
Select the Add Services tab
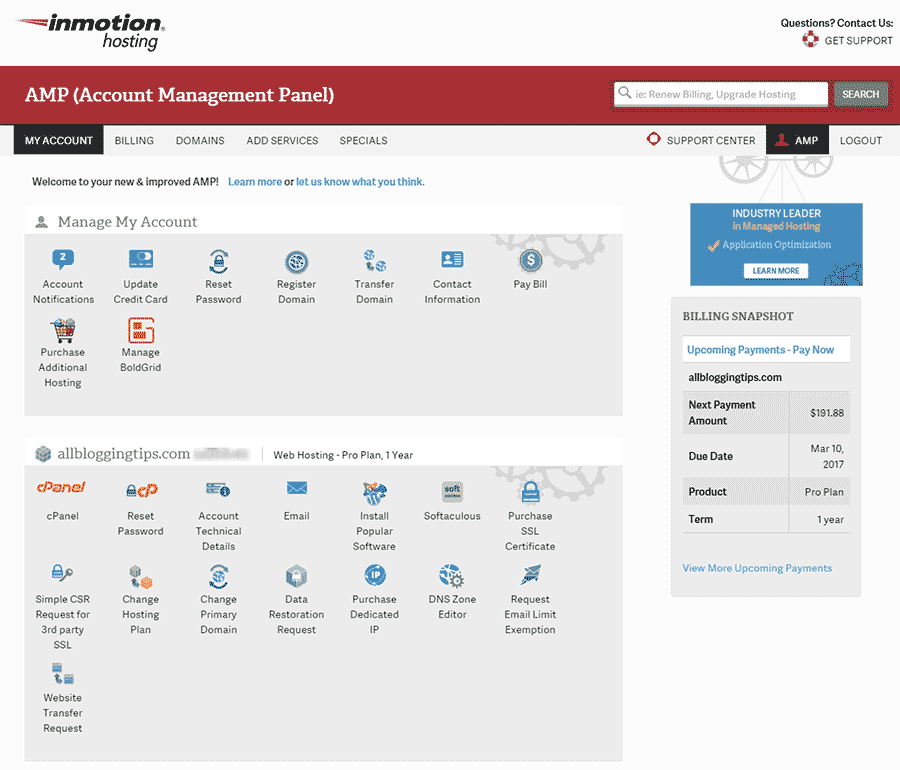coord(282,141)
